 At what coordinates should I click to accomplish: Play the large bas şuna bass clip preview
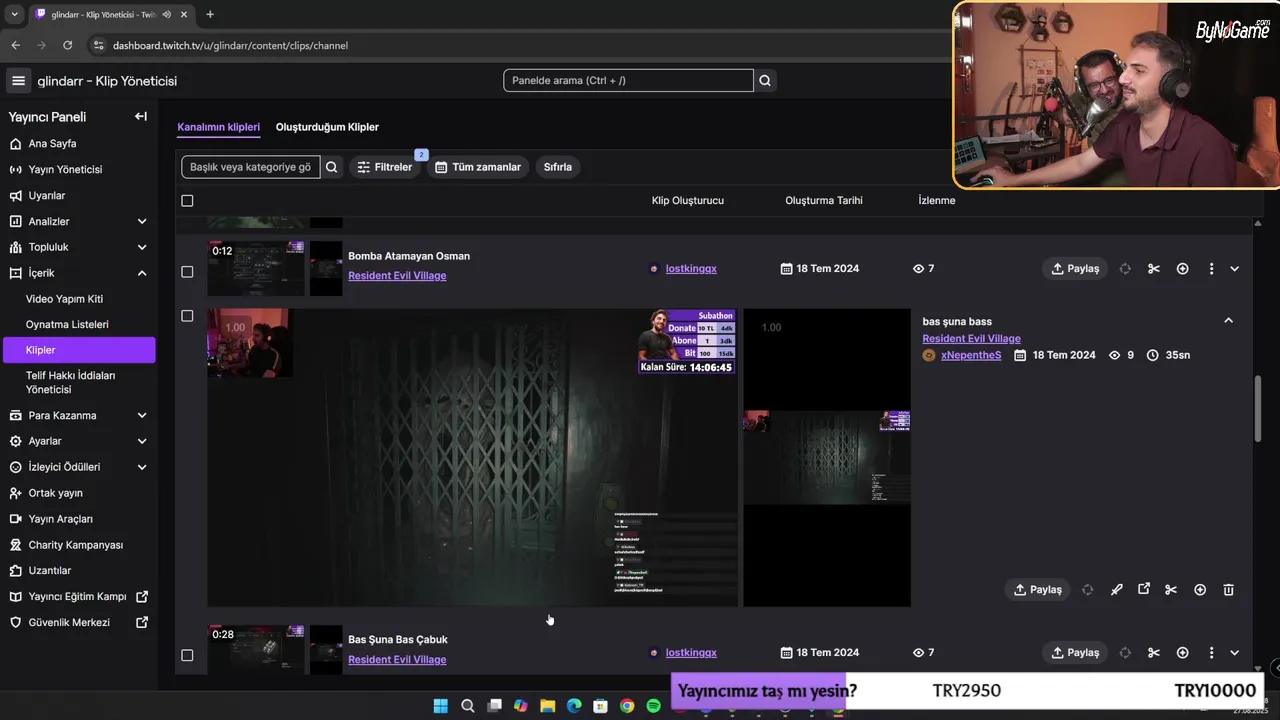472,458
